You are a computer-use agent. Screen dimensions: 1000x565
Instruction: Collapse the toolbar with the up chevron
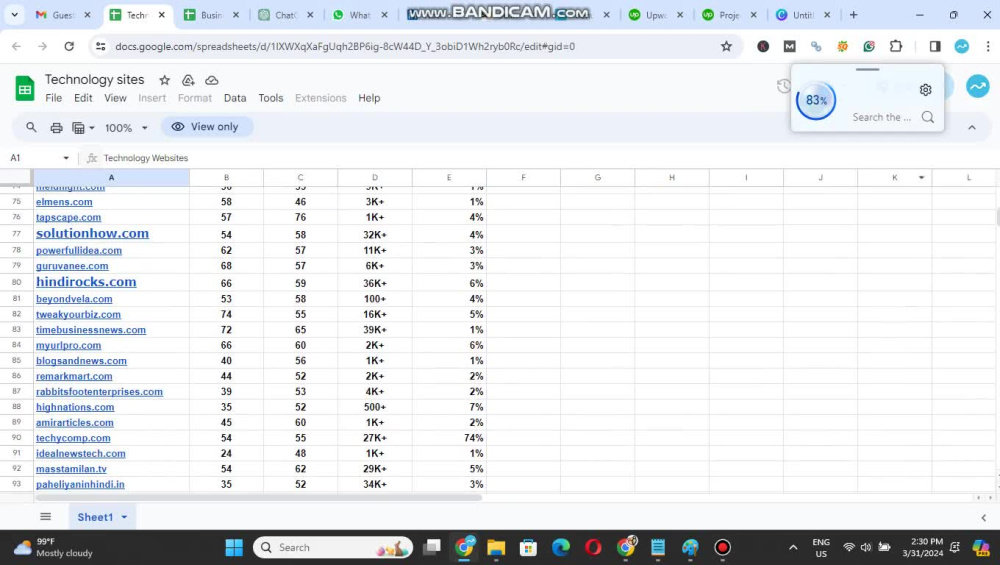point(971,128)
